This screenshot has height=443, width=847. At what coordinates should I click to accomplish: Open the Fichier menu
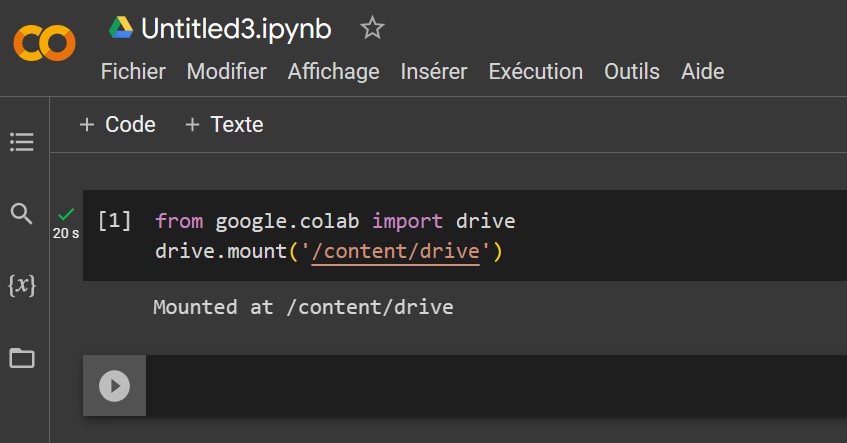point(133,71)
